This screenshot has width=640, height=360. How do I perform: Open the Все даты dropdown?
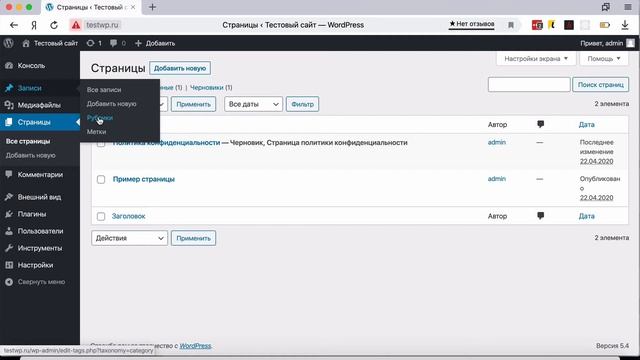tap(253, 104)
